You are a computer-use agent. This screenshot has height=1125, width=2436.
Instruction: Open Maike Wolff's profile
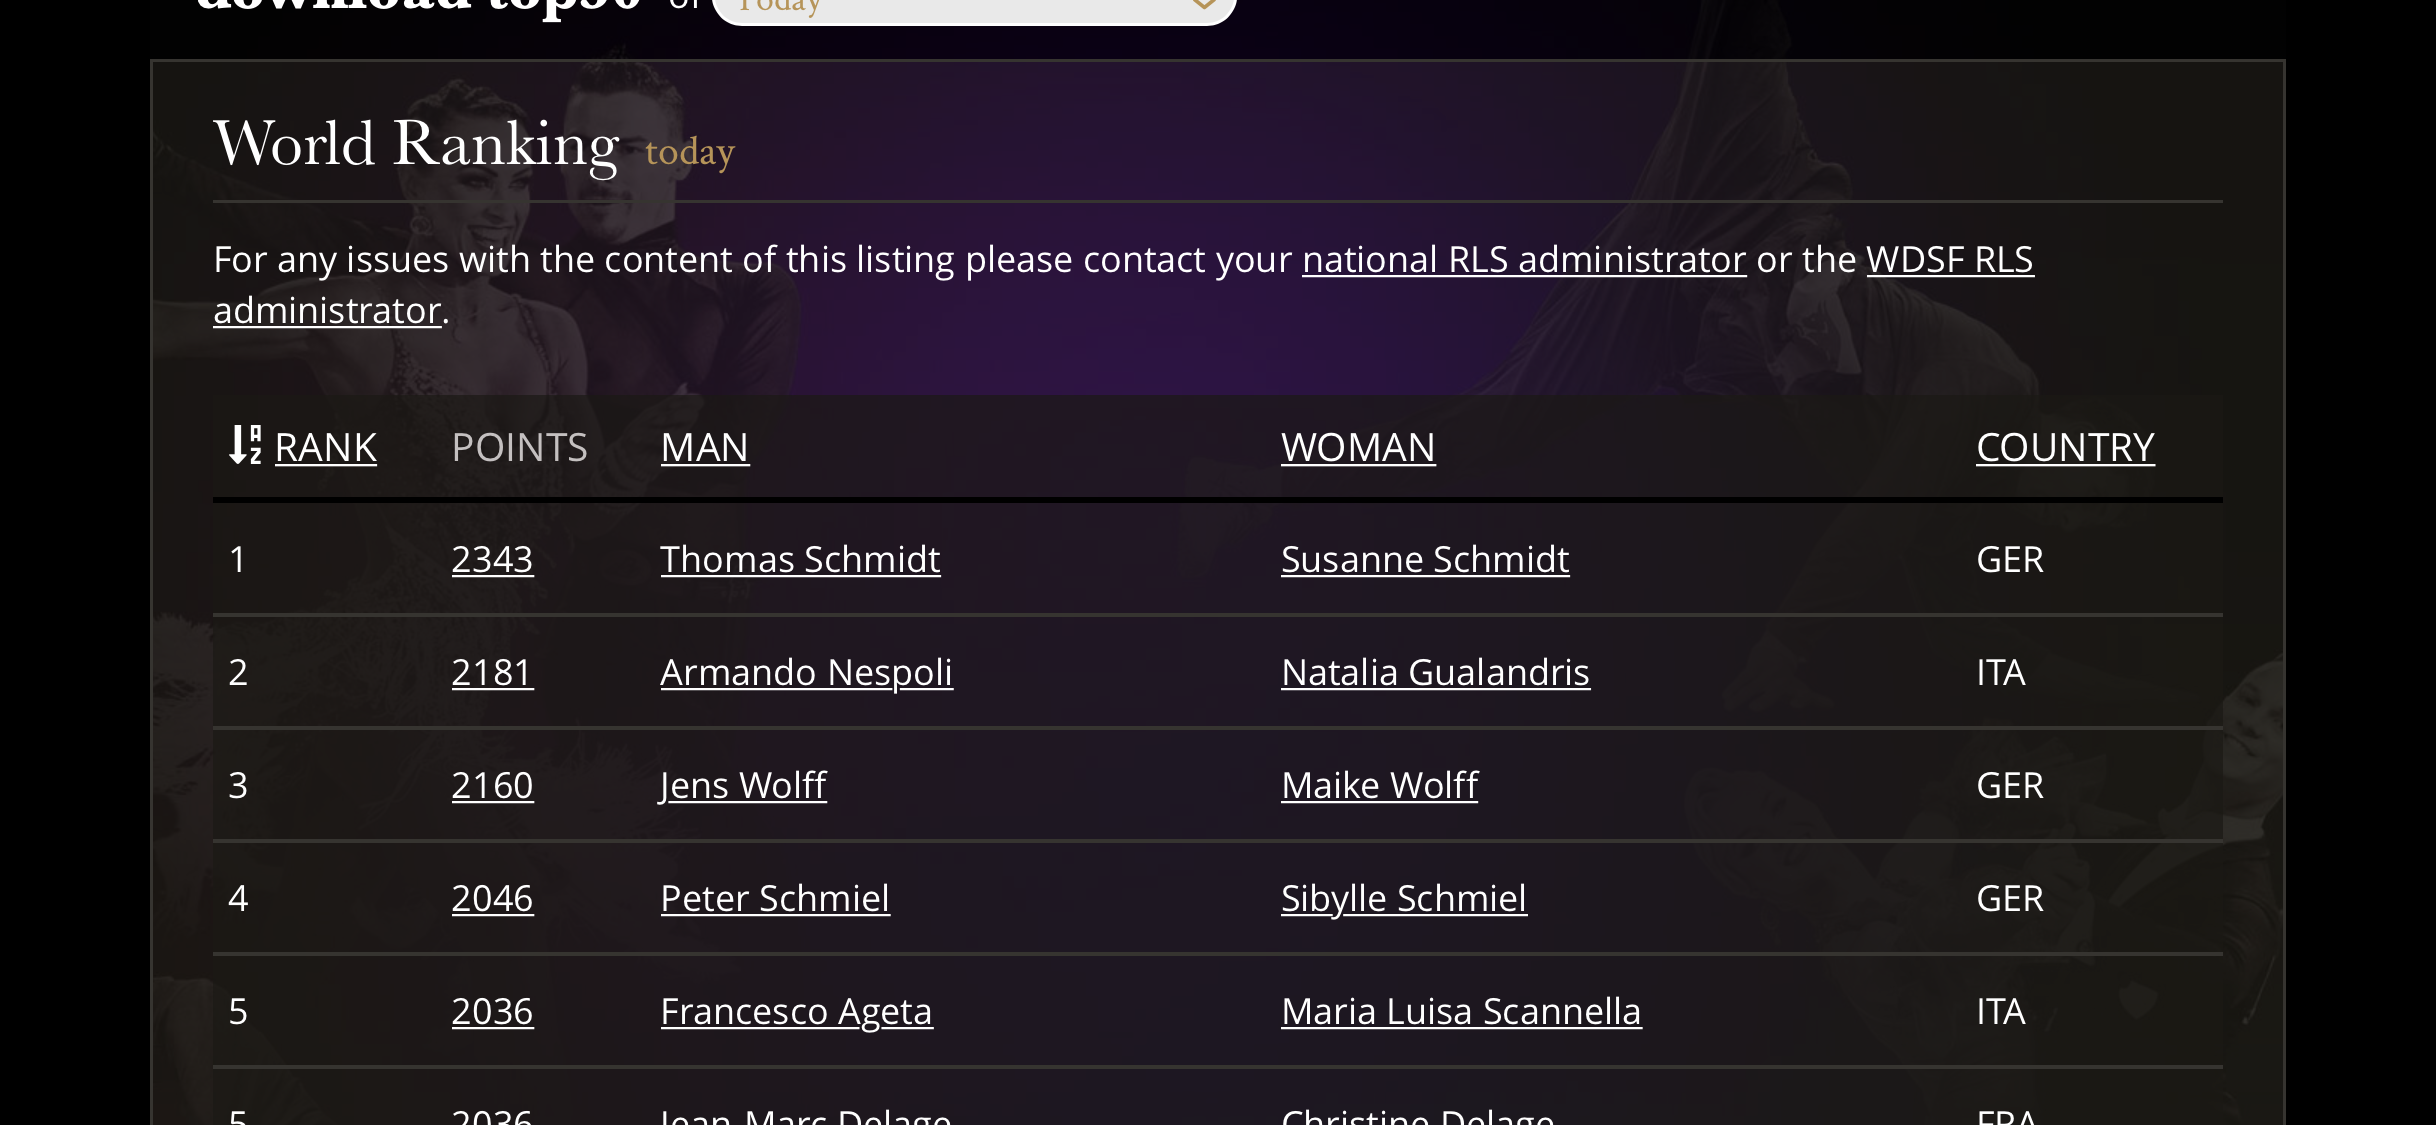[x=1379, y=785]
